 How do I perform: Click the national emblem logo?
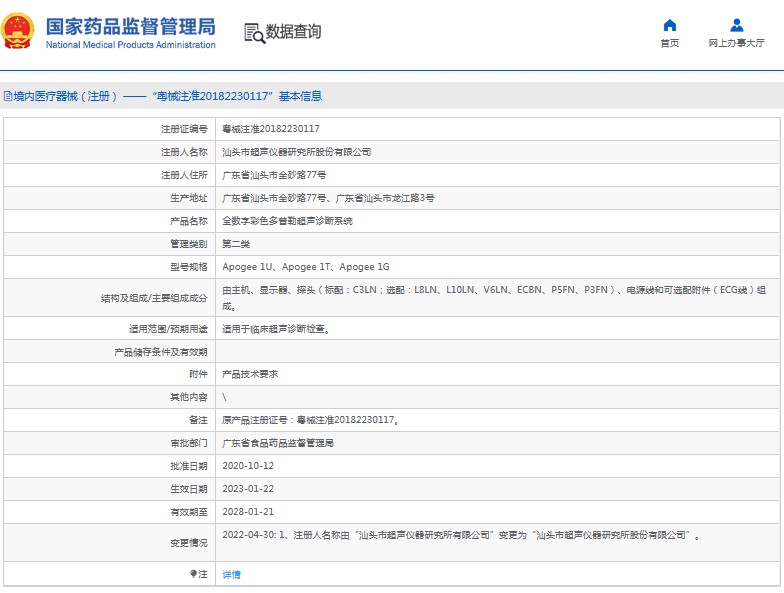pyautogui.click(x=18, y=31)
